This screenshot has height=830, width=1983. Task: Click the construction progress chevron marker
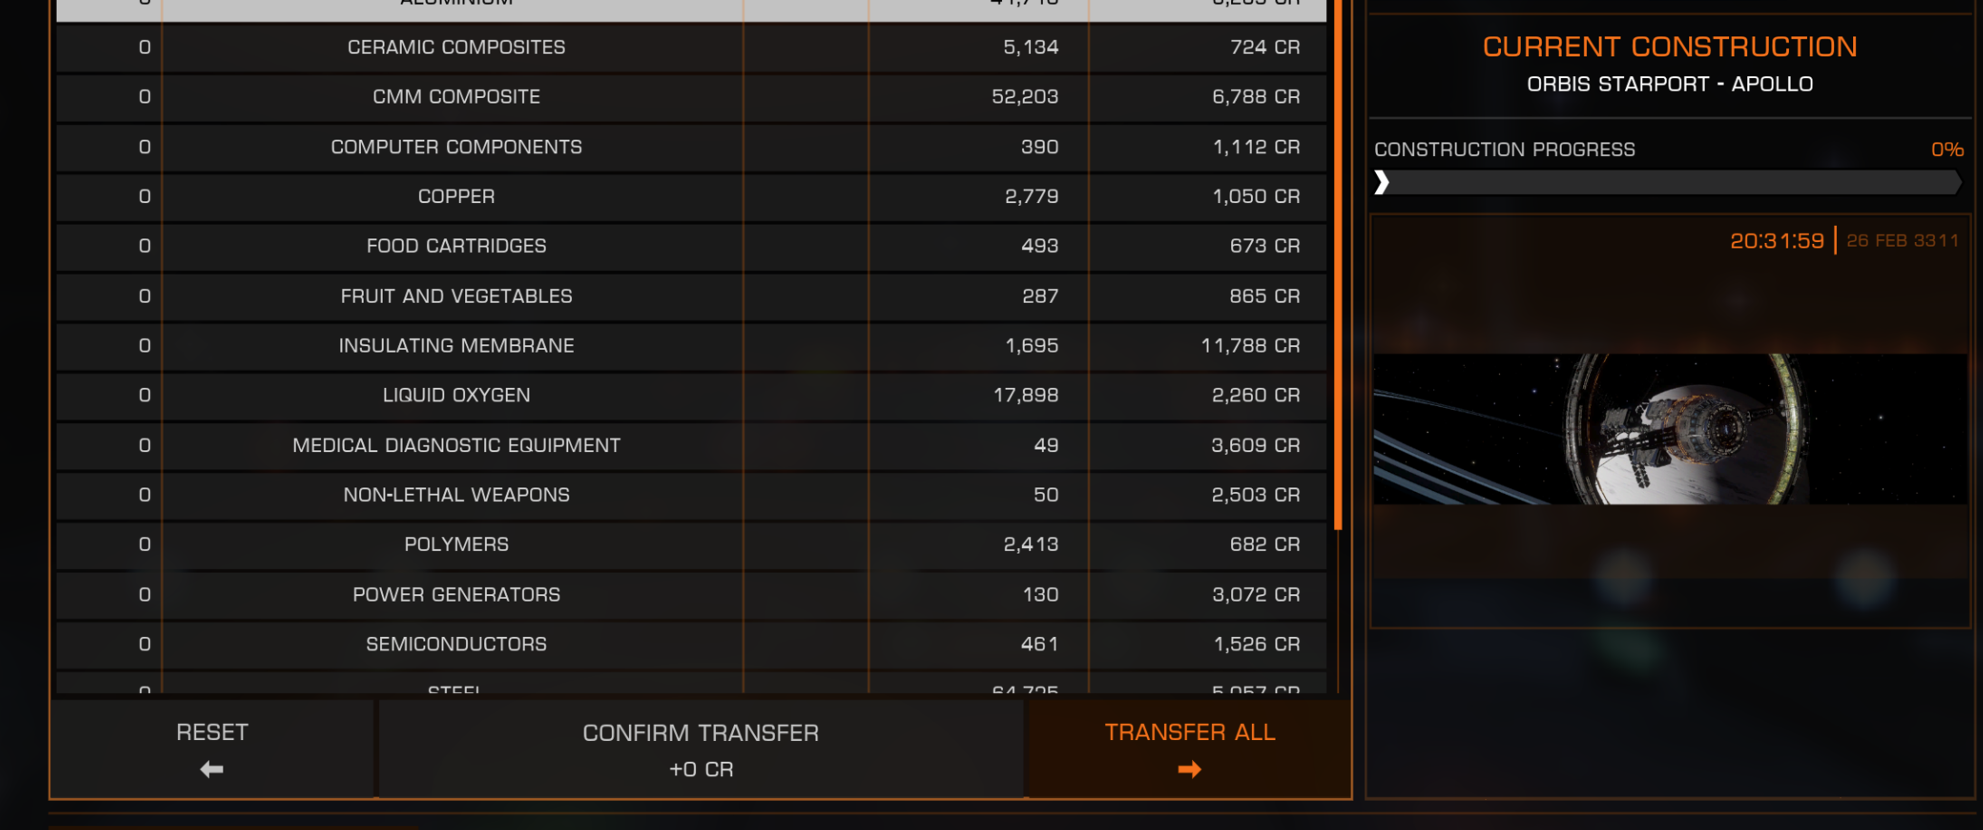(x=1382, y=182)
